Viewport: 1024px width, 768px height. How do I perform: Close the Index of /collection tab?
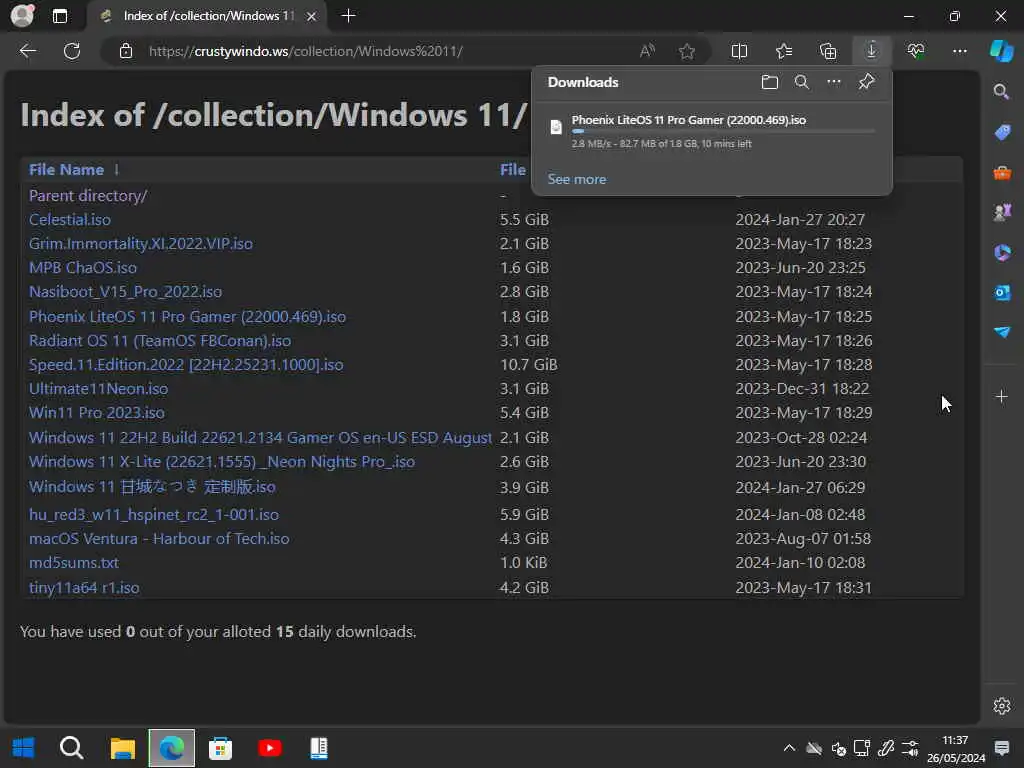pyautogui.click(x=312, y=16)
